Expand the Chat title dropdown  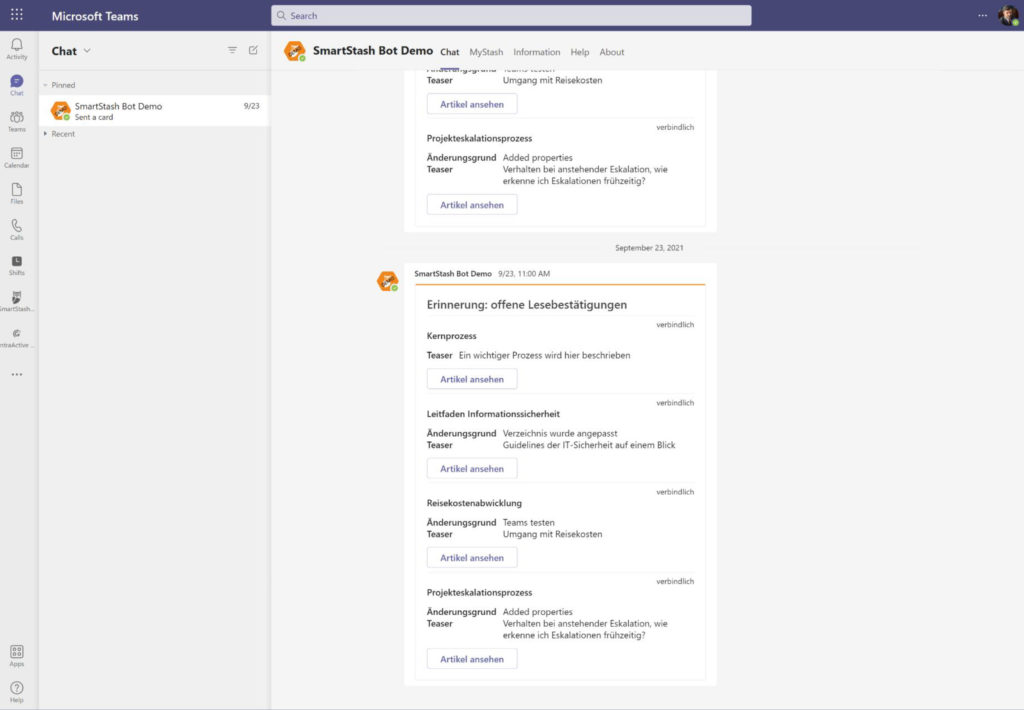(x=88, y=50)
